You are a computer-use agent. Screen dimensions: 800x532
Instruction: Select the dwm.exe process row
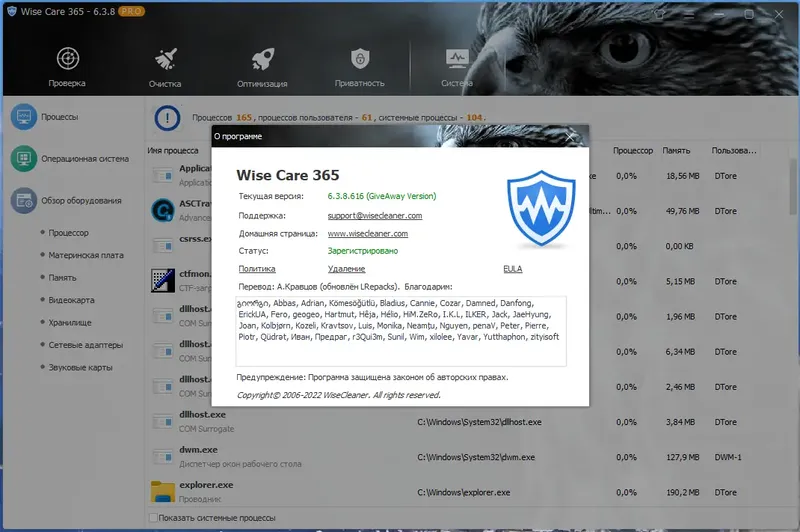coord(467,457)
